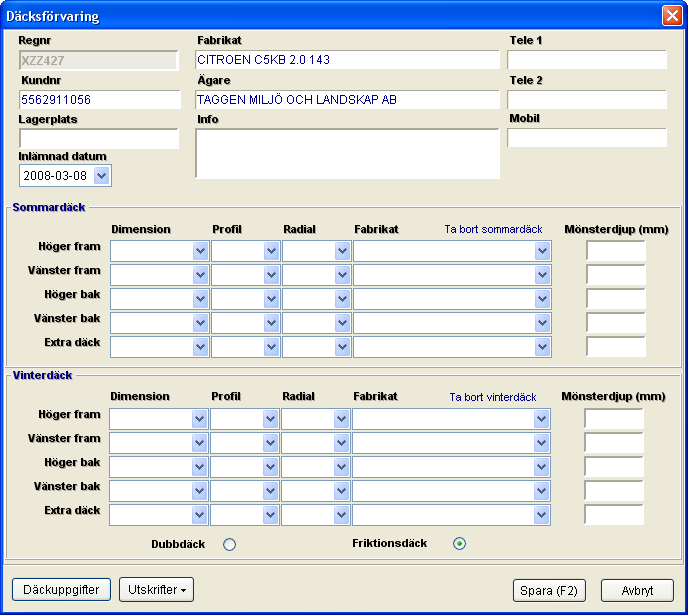Close the Däcksförvaring window
The image size is (688, 615).
[672, 16]
